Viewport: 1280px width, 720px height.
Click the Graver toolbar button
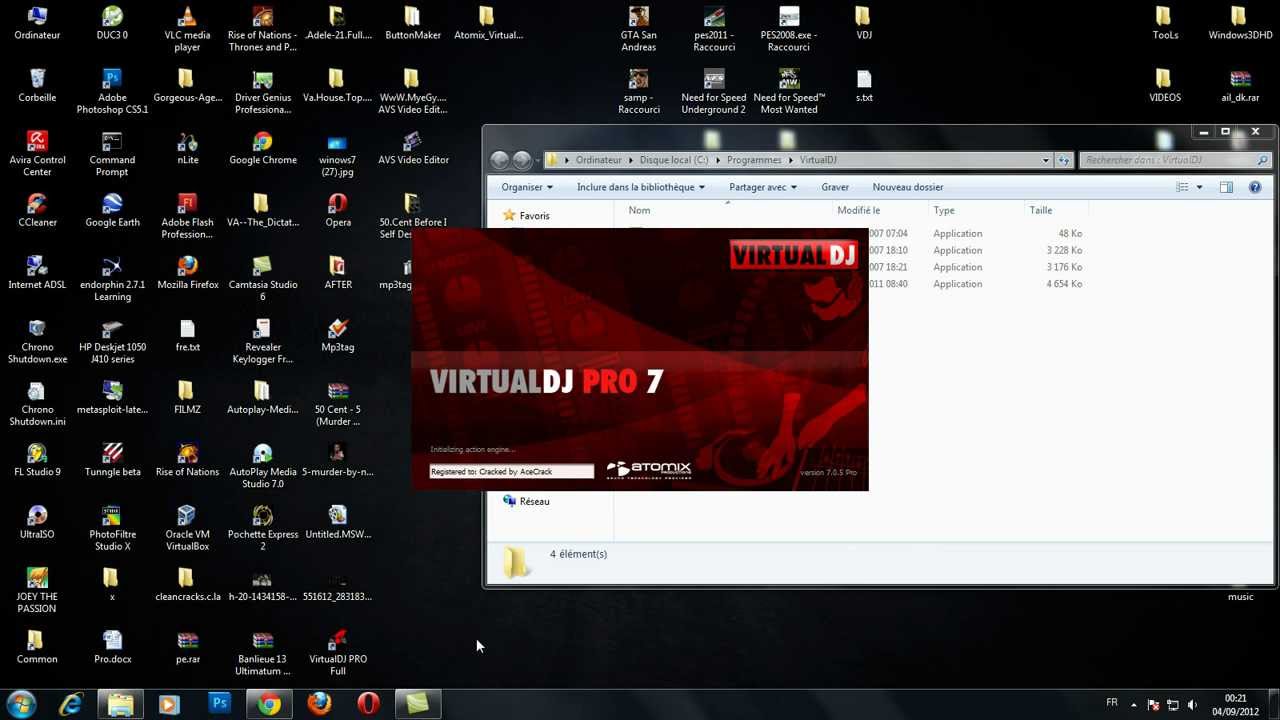click(x=835, y=187)
